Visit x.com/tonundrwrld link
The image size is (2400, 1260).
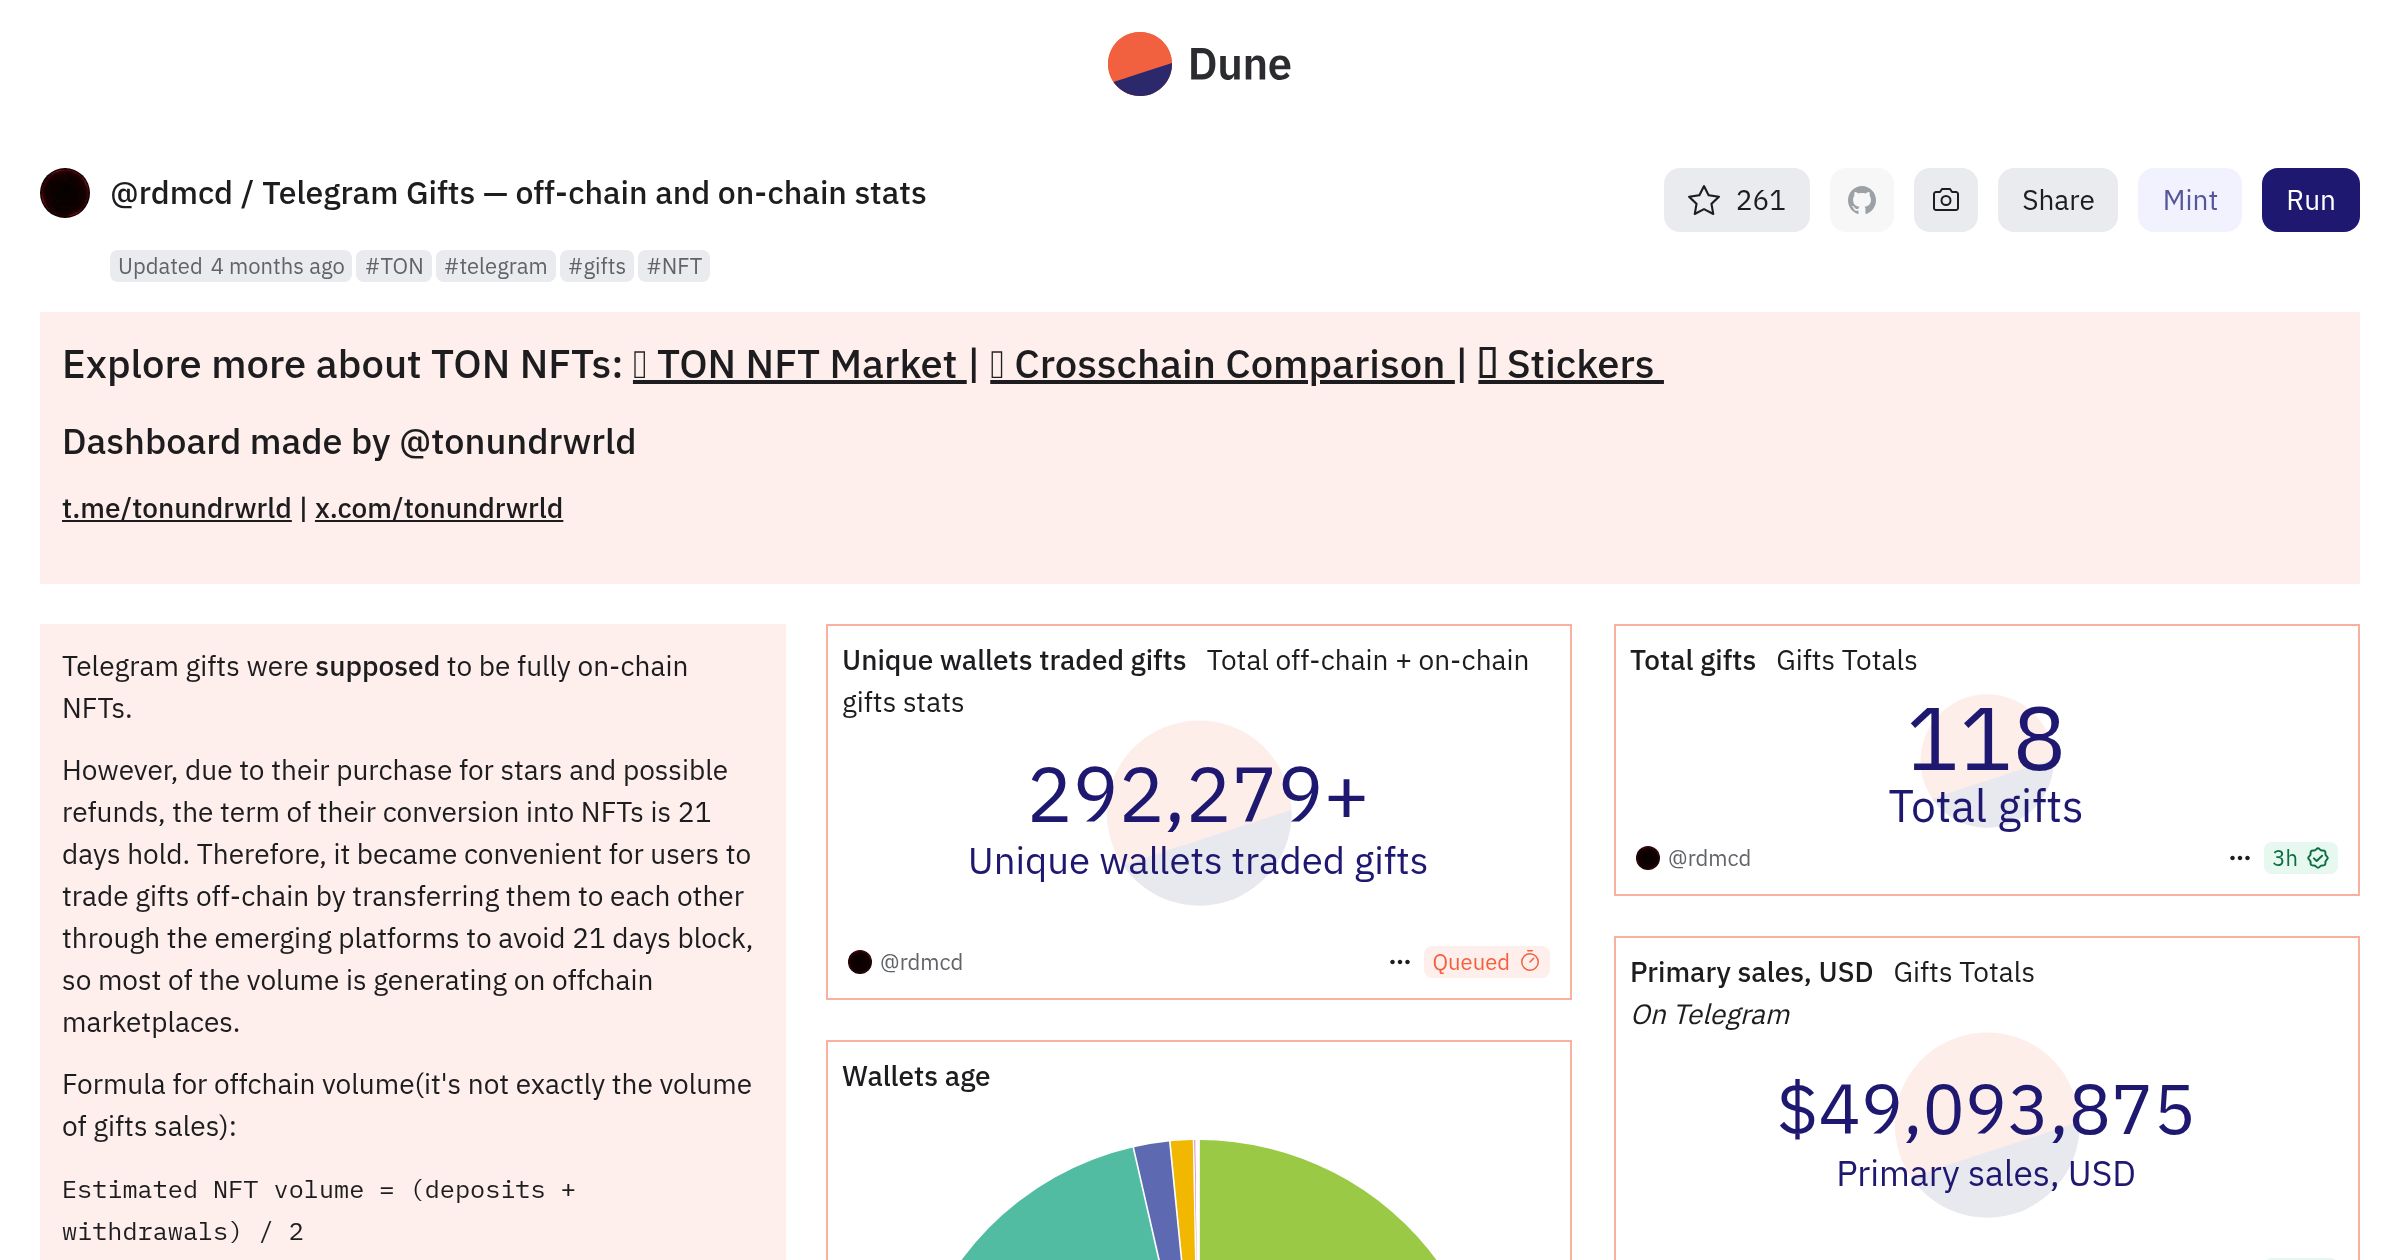(439, 508)
